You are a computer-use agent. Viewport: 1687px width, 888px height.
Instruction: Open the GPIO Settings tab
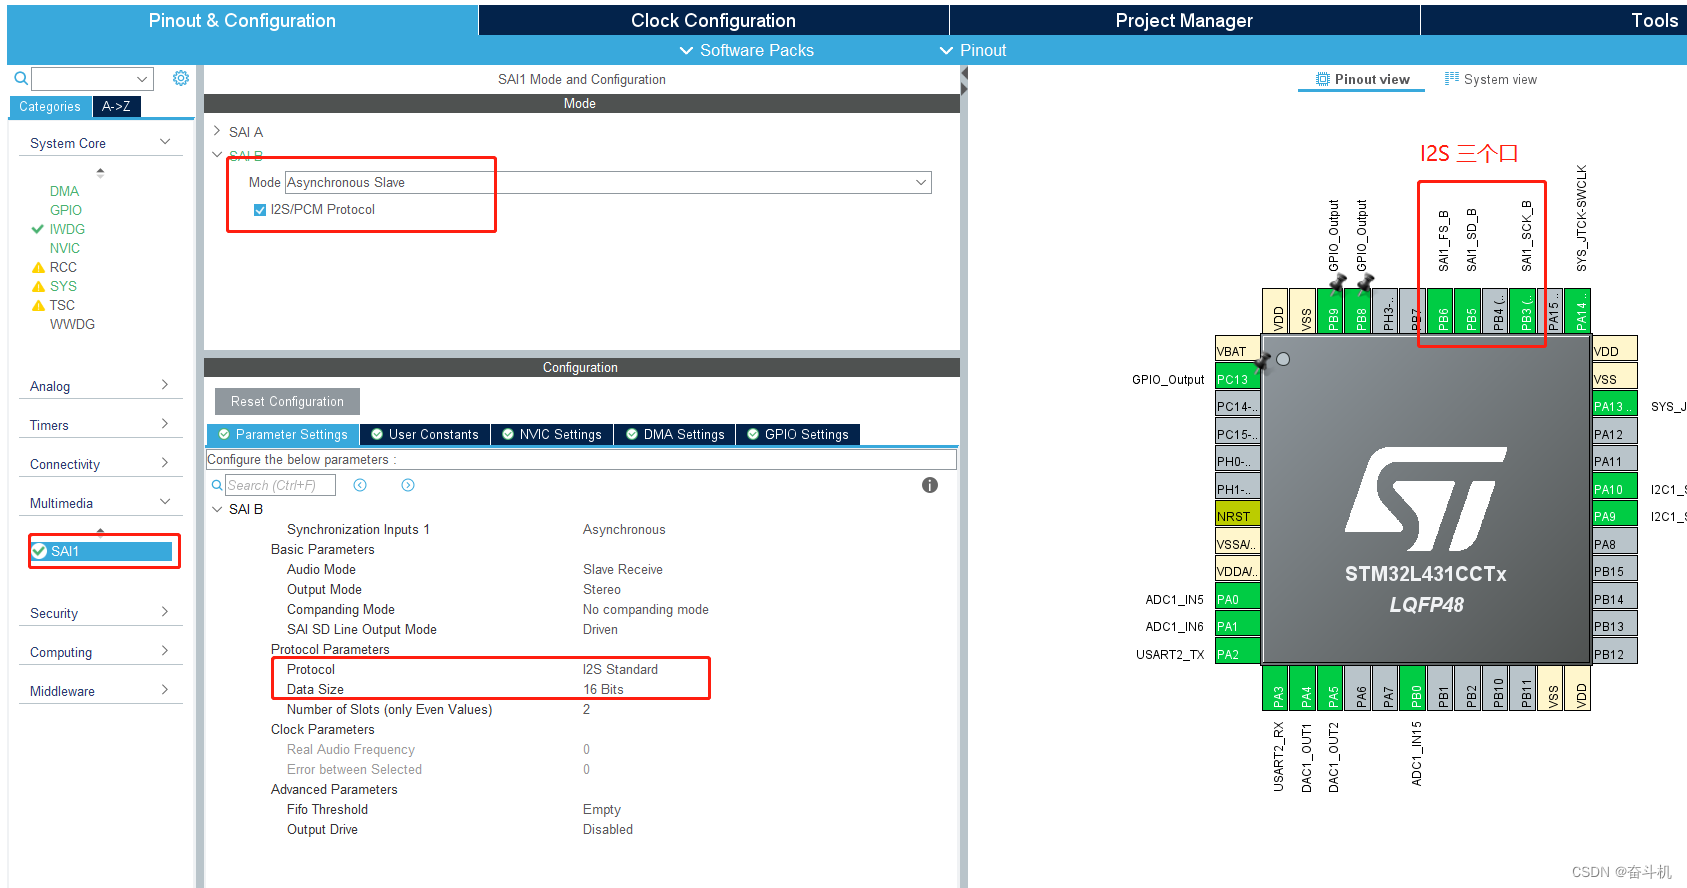click(x=798, y=434)
